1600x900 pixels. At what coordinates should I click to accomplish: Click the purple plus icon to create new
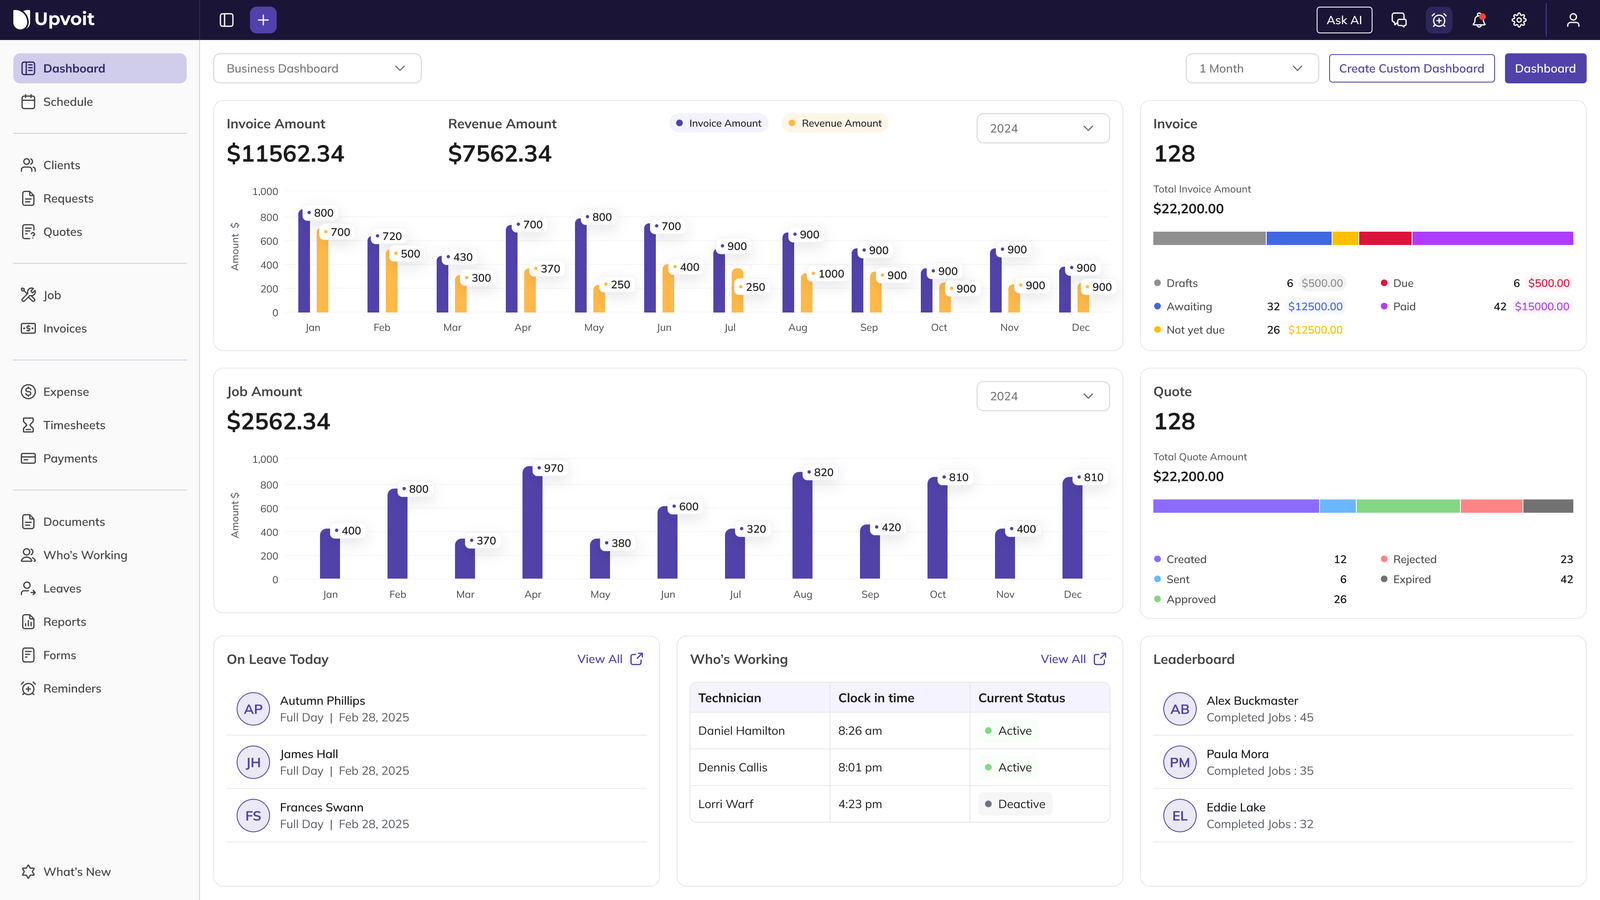click(x=262, y=19)
